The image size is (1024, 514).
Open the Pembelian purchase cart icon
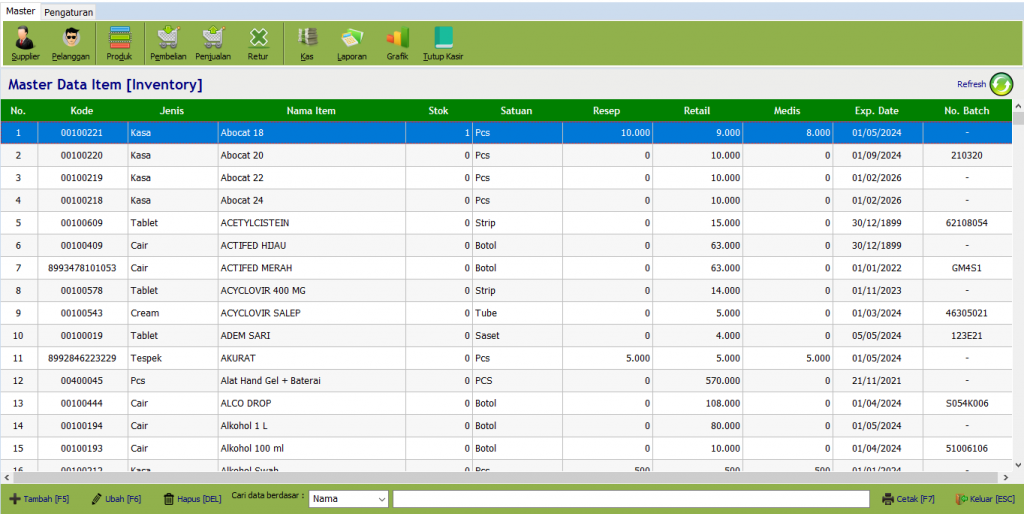168,42
